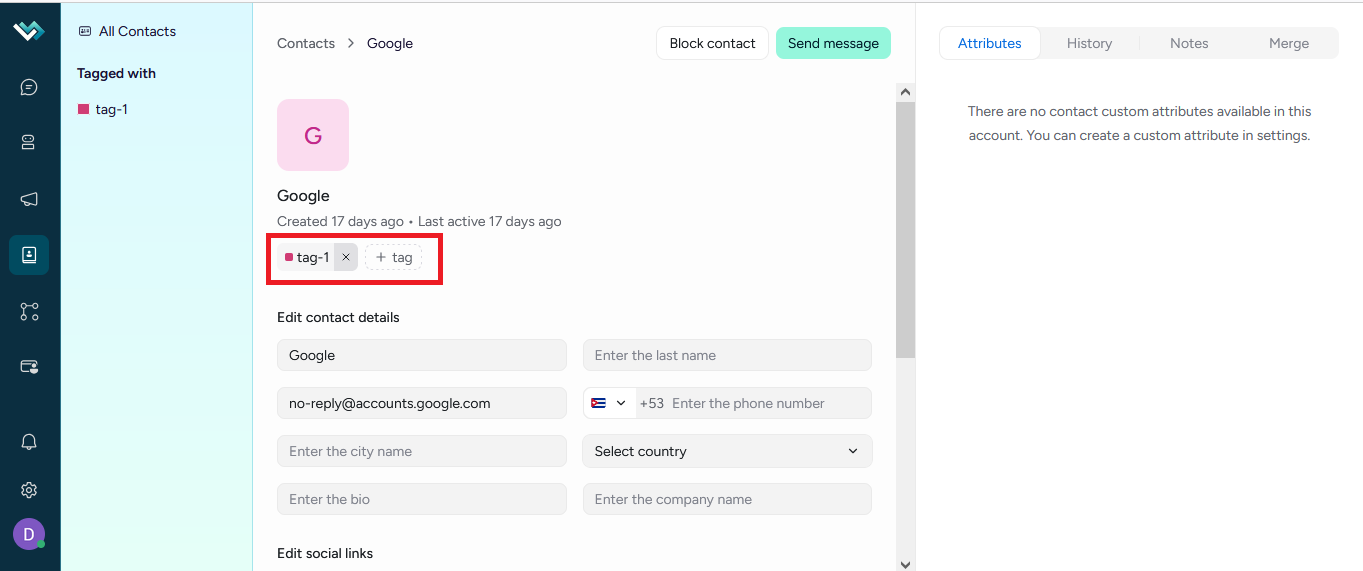Open the Settings gear icon
The image size is (1363, 571).
pyautogui.click(x=29, y=490)
